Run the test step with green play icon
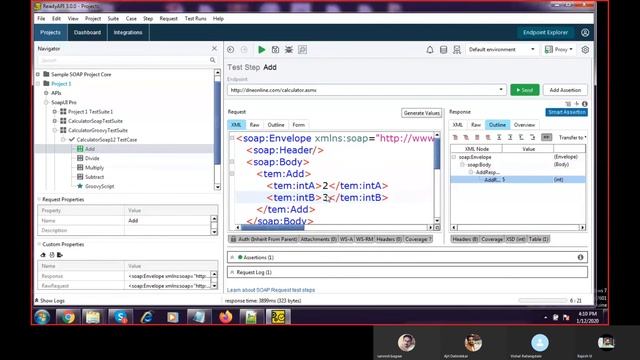This screenshot has height=360, width=640. click(262, 50)
